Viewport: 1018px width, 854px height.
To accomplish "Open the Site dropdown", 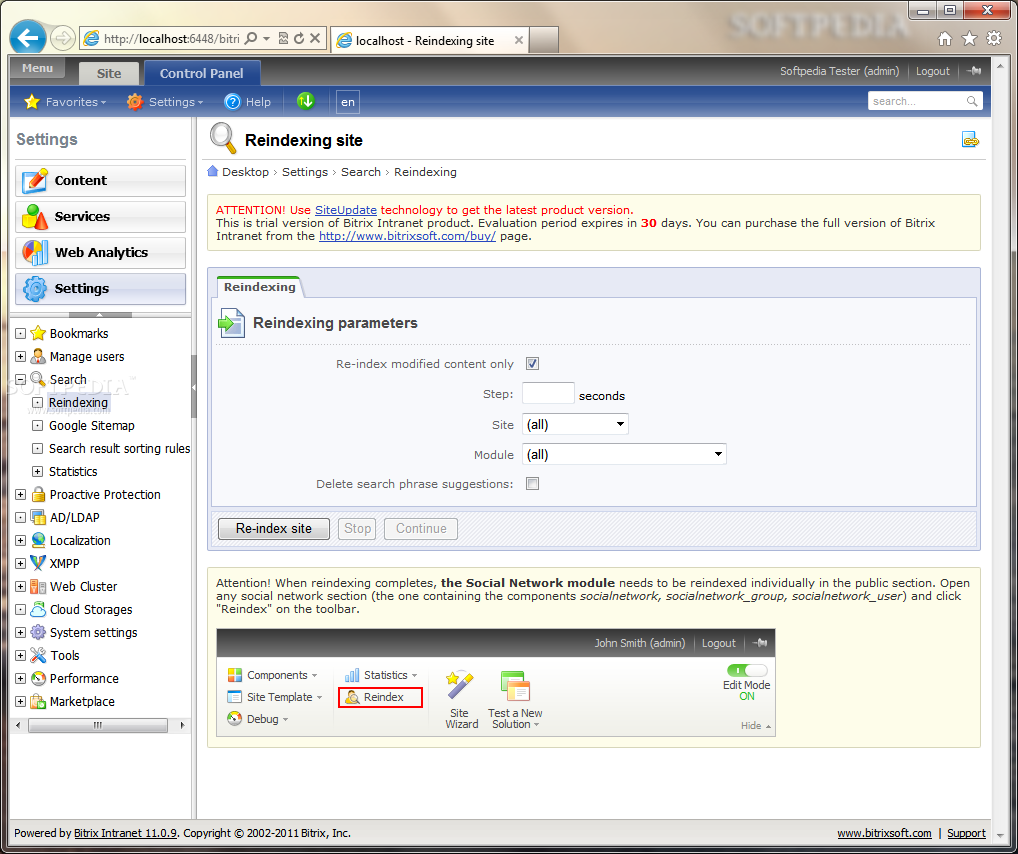I will pos(575,425).
